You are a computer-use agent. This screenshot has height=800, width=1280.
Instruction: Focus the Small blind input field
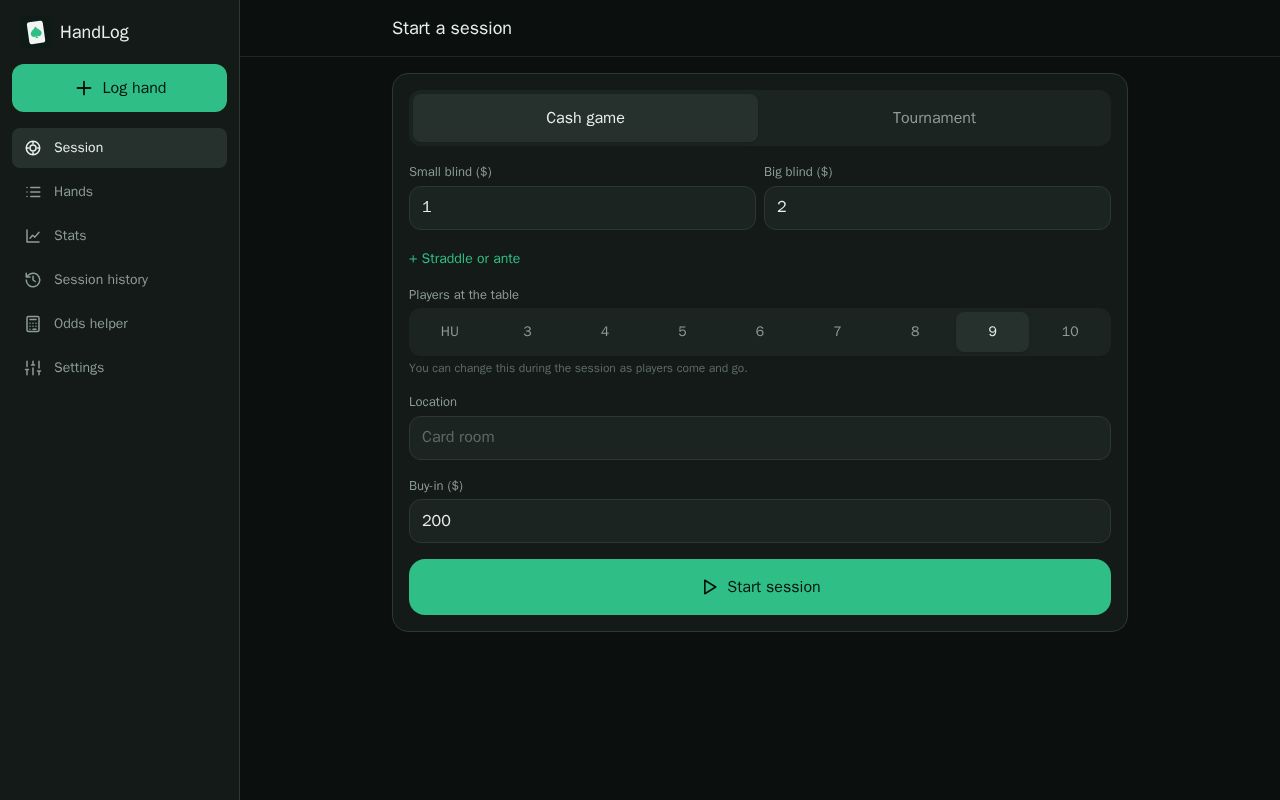[x=582, y=208]
